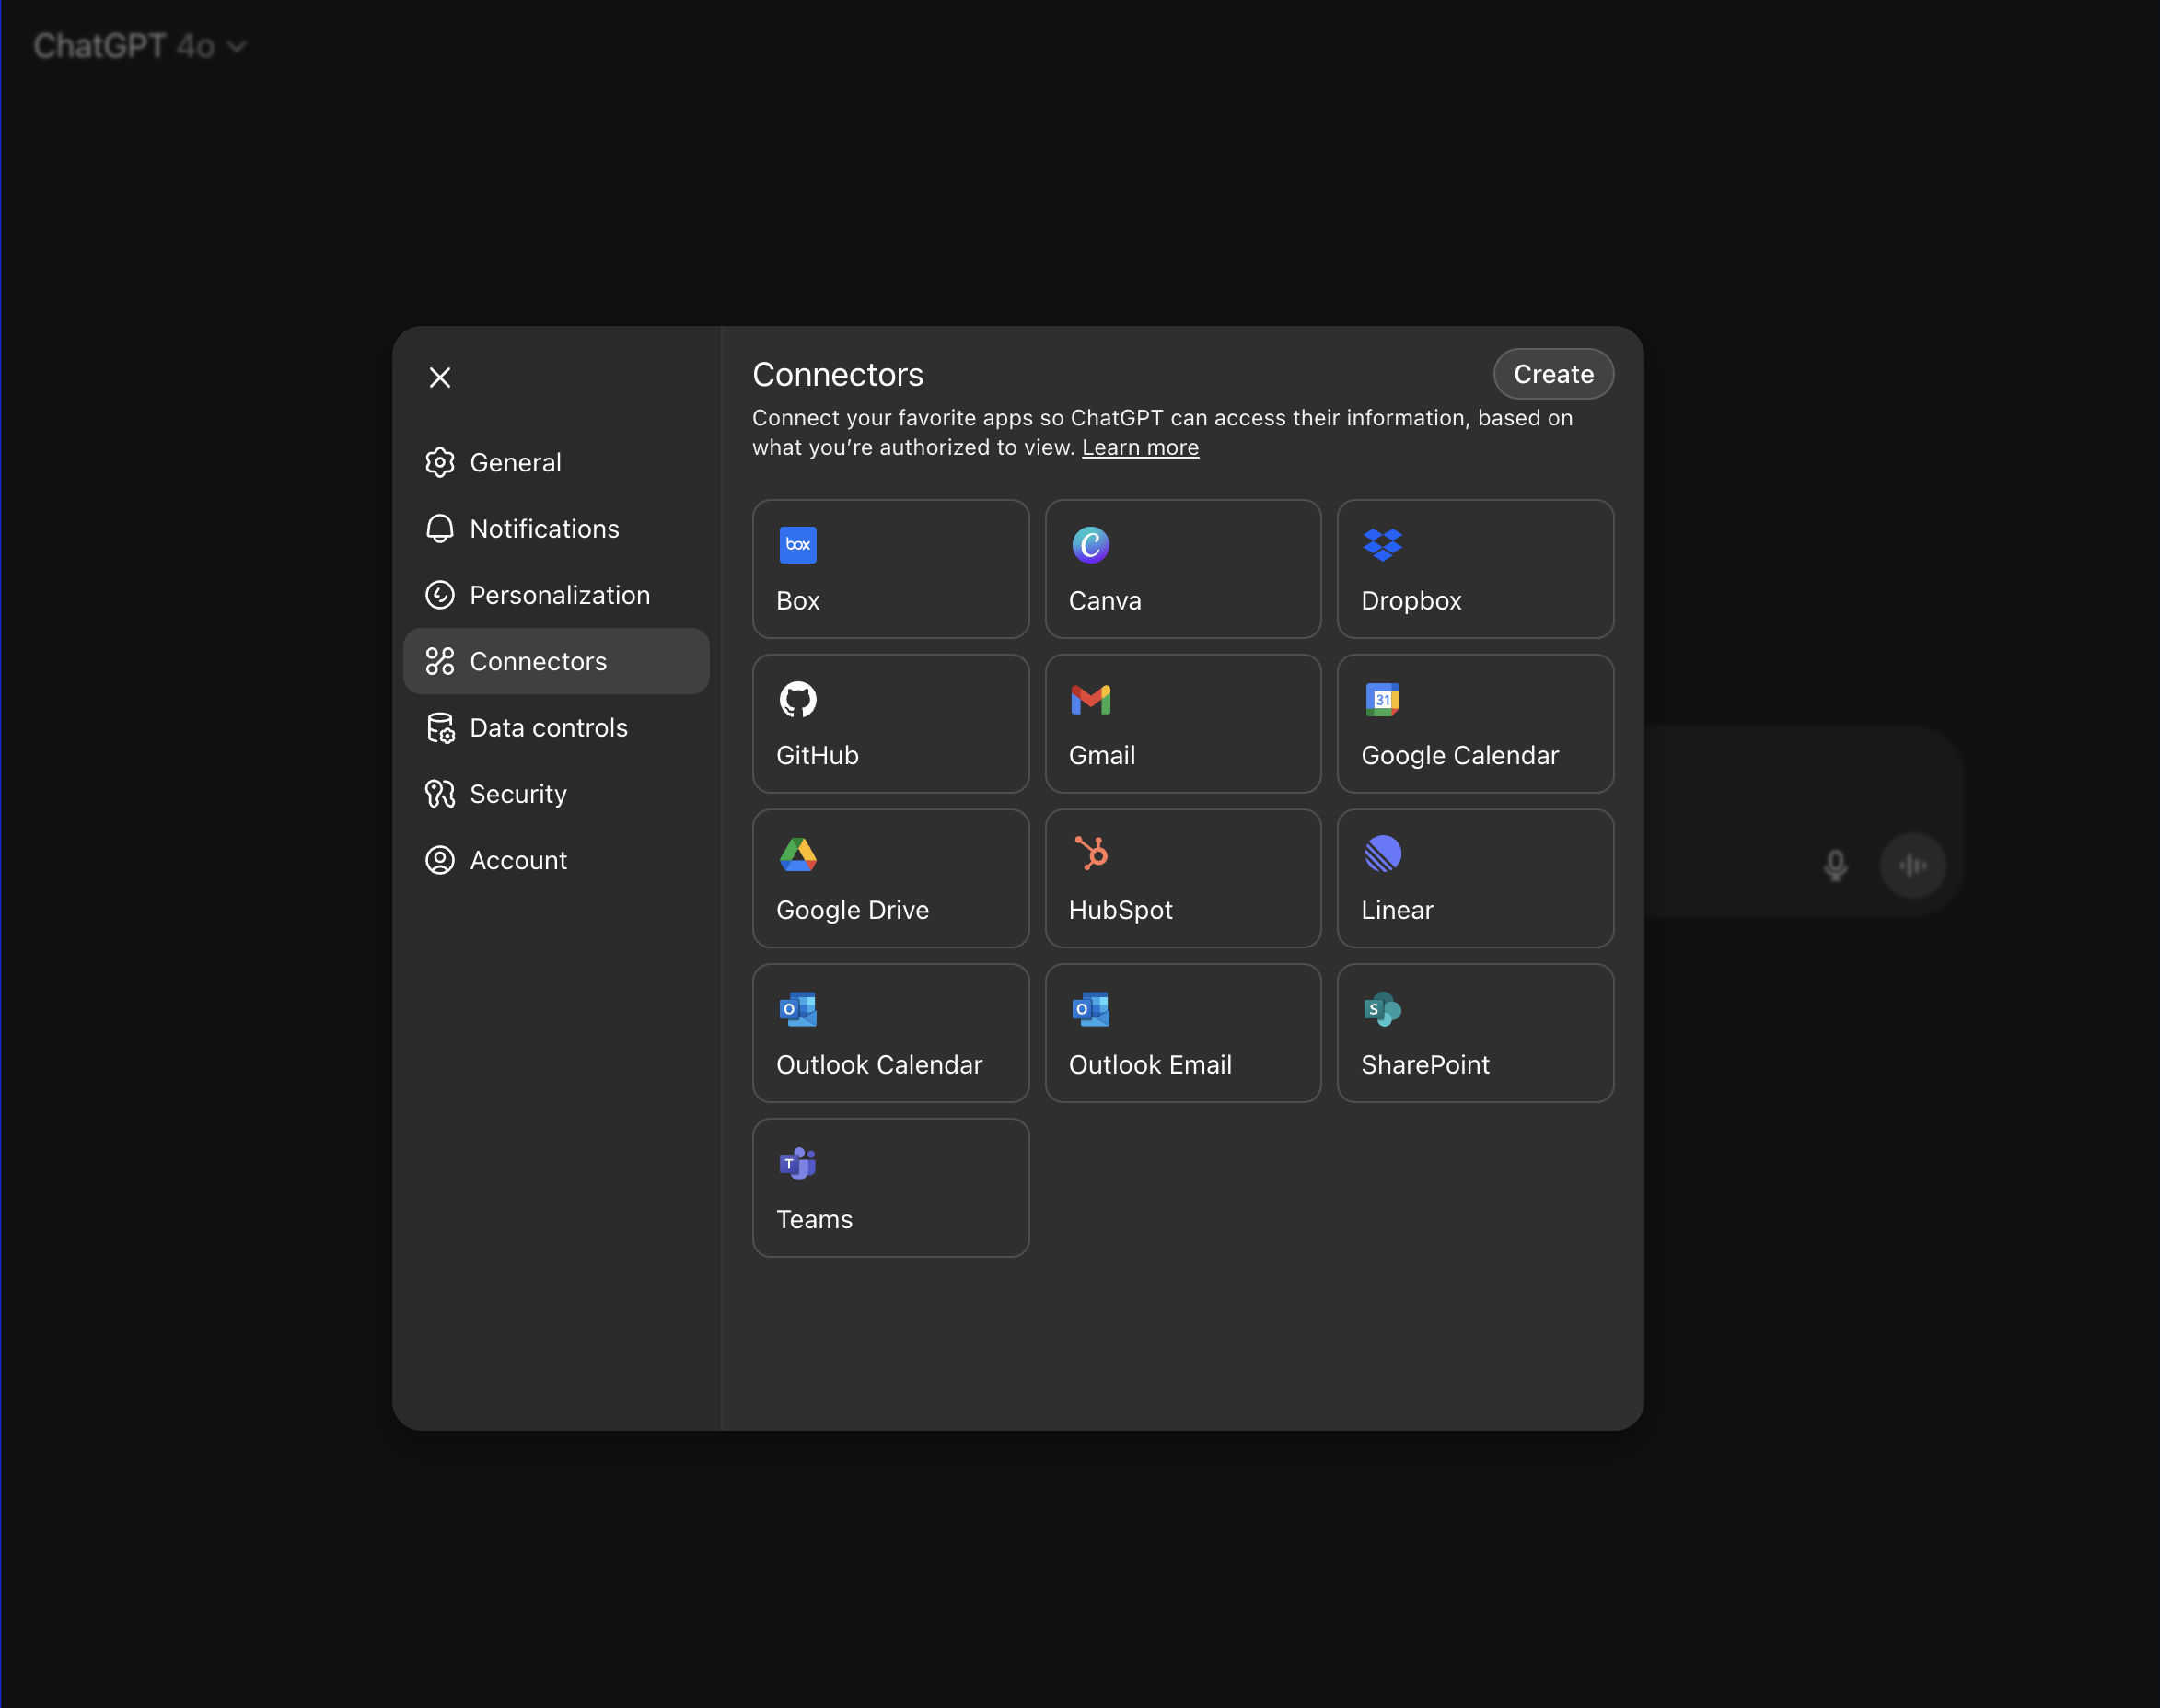
Task: Open the General settings tab
Action: pos(556,462)
